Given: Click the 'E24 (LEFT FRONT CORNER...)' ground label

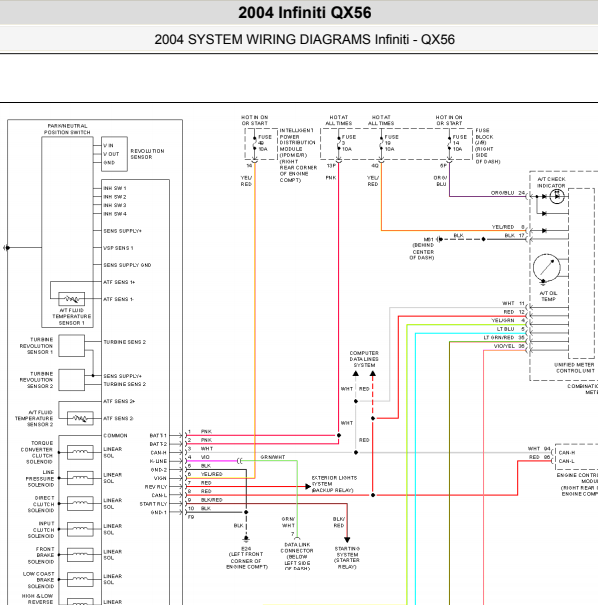Looking at the screenshot, I should (x=247, y=558).
